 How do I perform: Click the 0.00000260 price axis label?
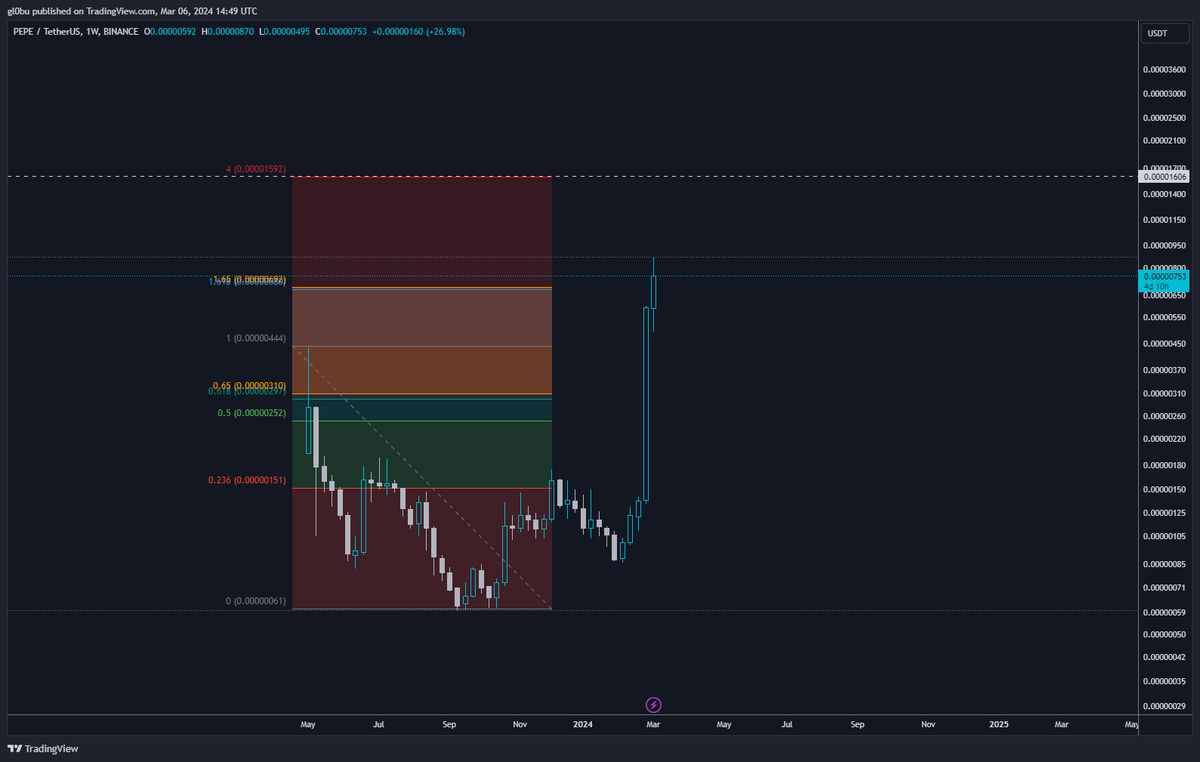[x=1165, y=416]
